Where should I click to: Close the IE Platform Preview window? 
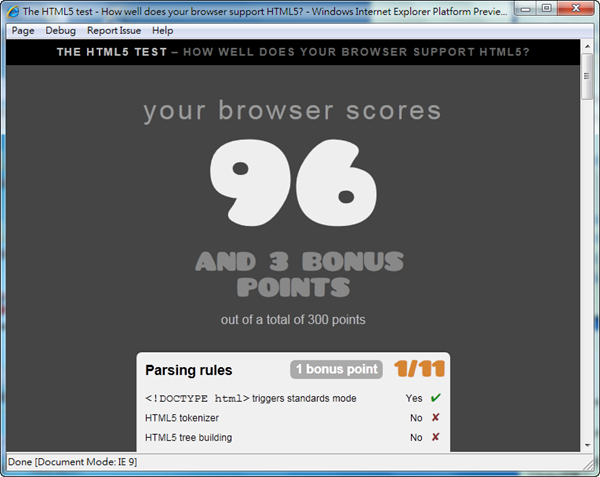[x=576, y=8]
